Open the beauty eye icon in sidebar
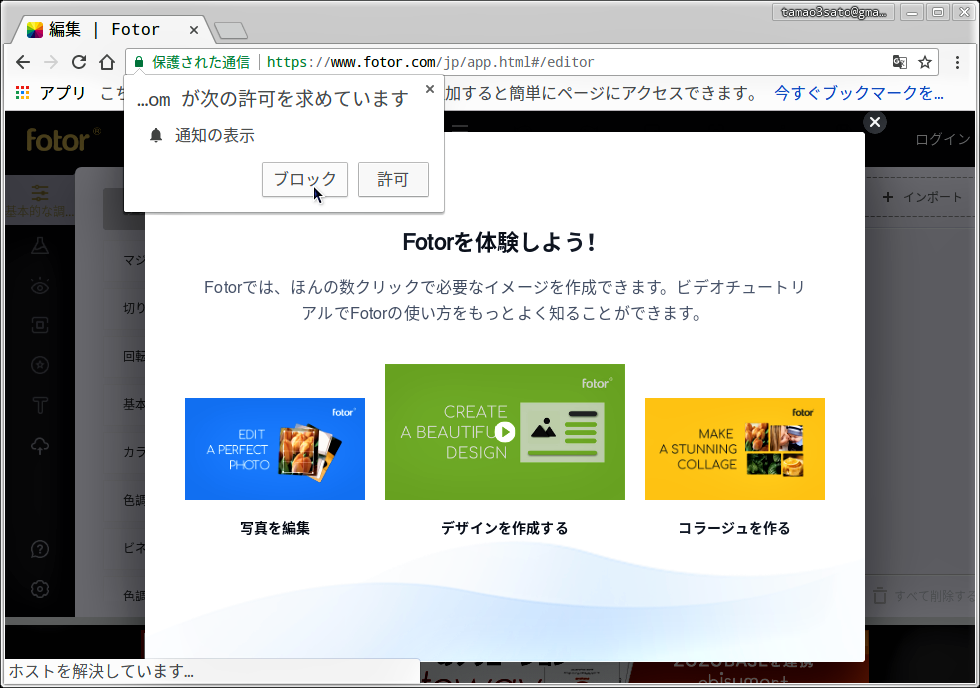This screenshot has height=688, width=980. [x=40, y=286]
